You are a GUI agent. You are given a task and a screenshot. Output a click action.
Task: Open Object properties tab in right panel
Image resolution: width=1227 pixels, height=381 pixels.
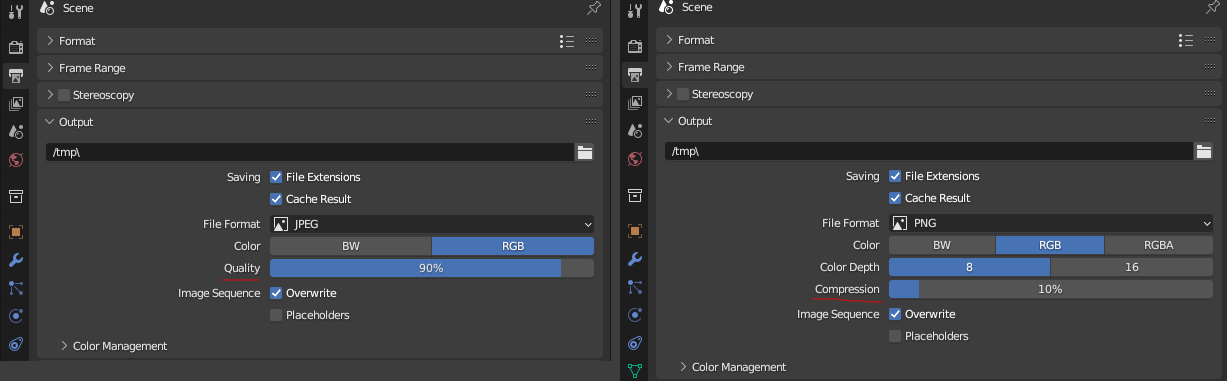(x=634, y=231)
